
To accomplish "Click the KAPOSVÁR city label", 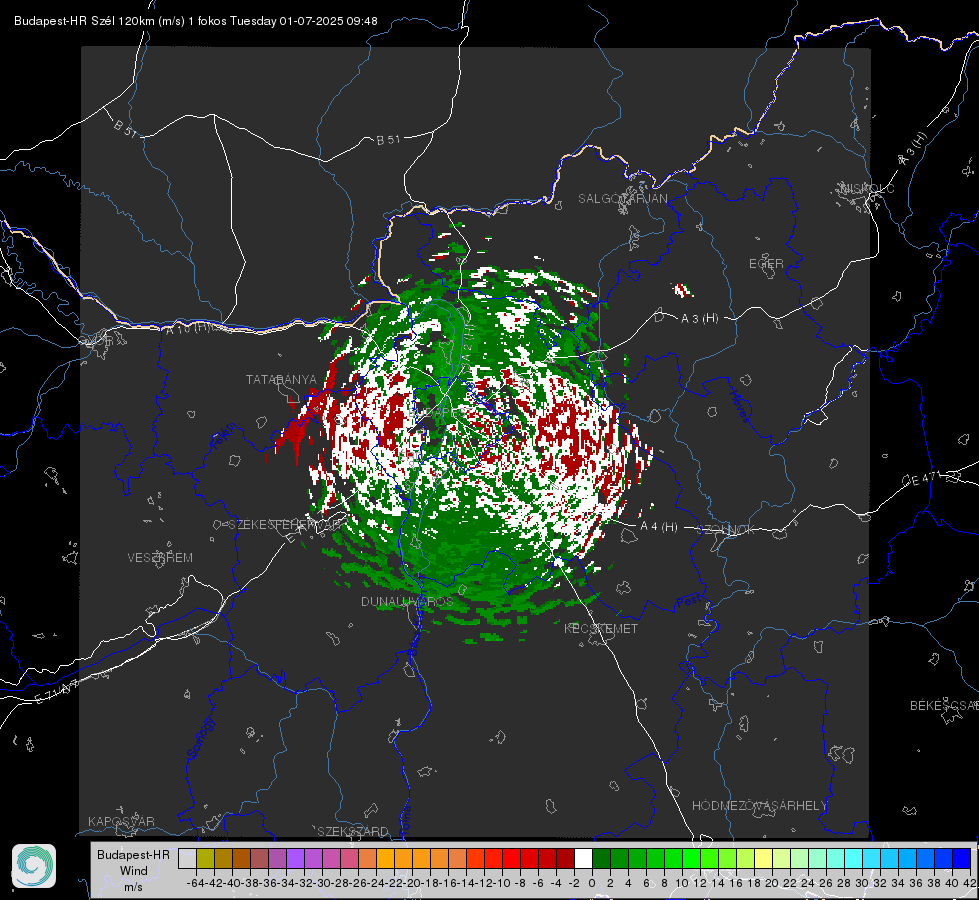I will tap(121, 821).
